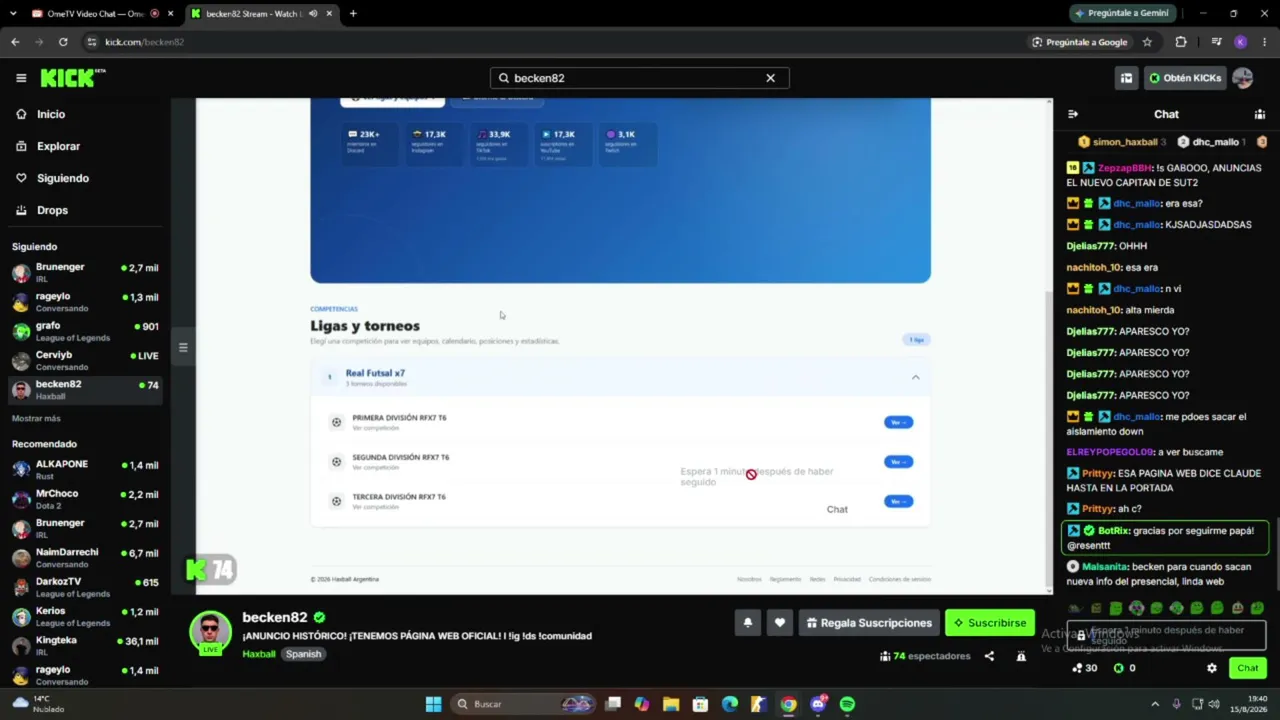Open recommended channel Kerios
The width and height of the screenshot is (1280, 720).
[85, 616]
